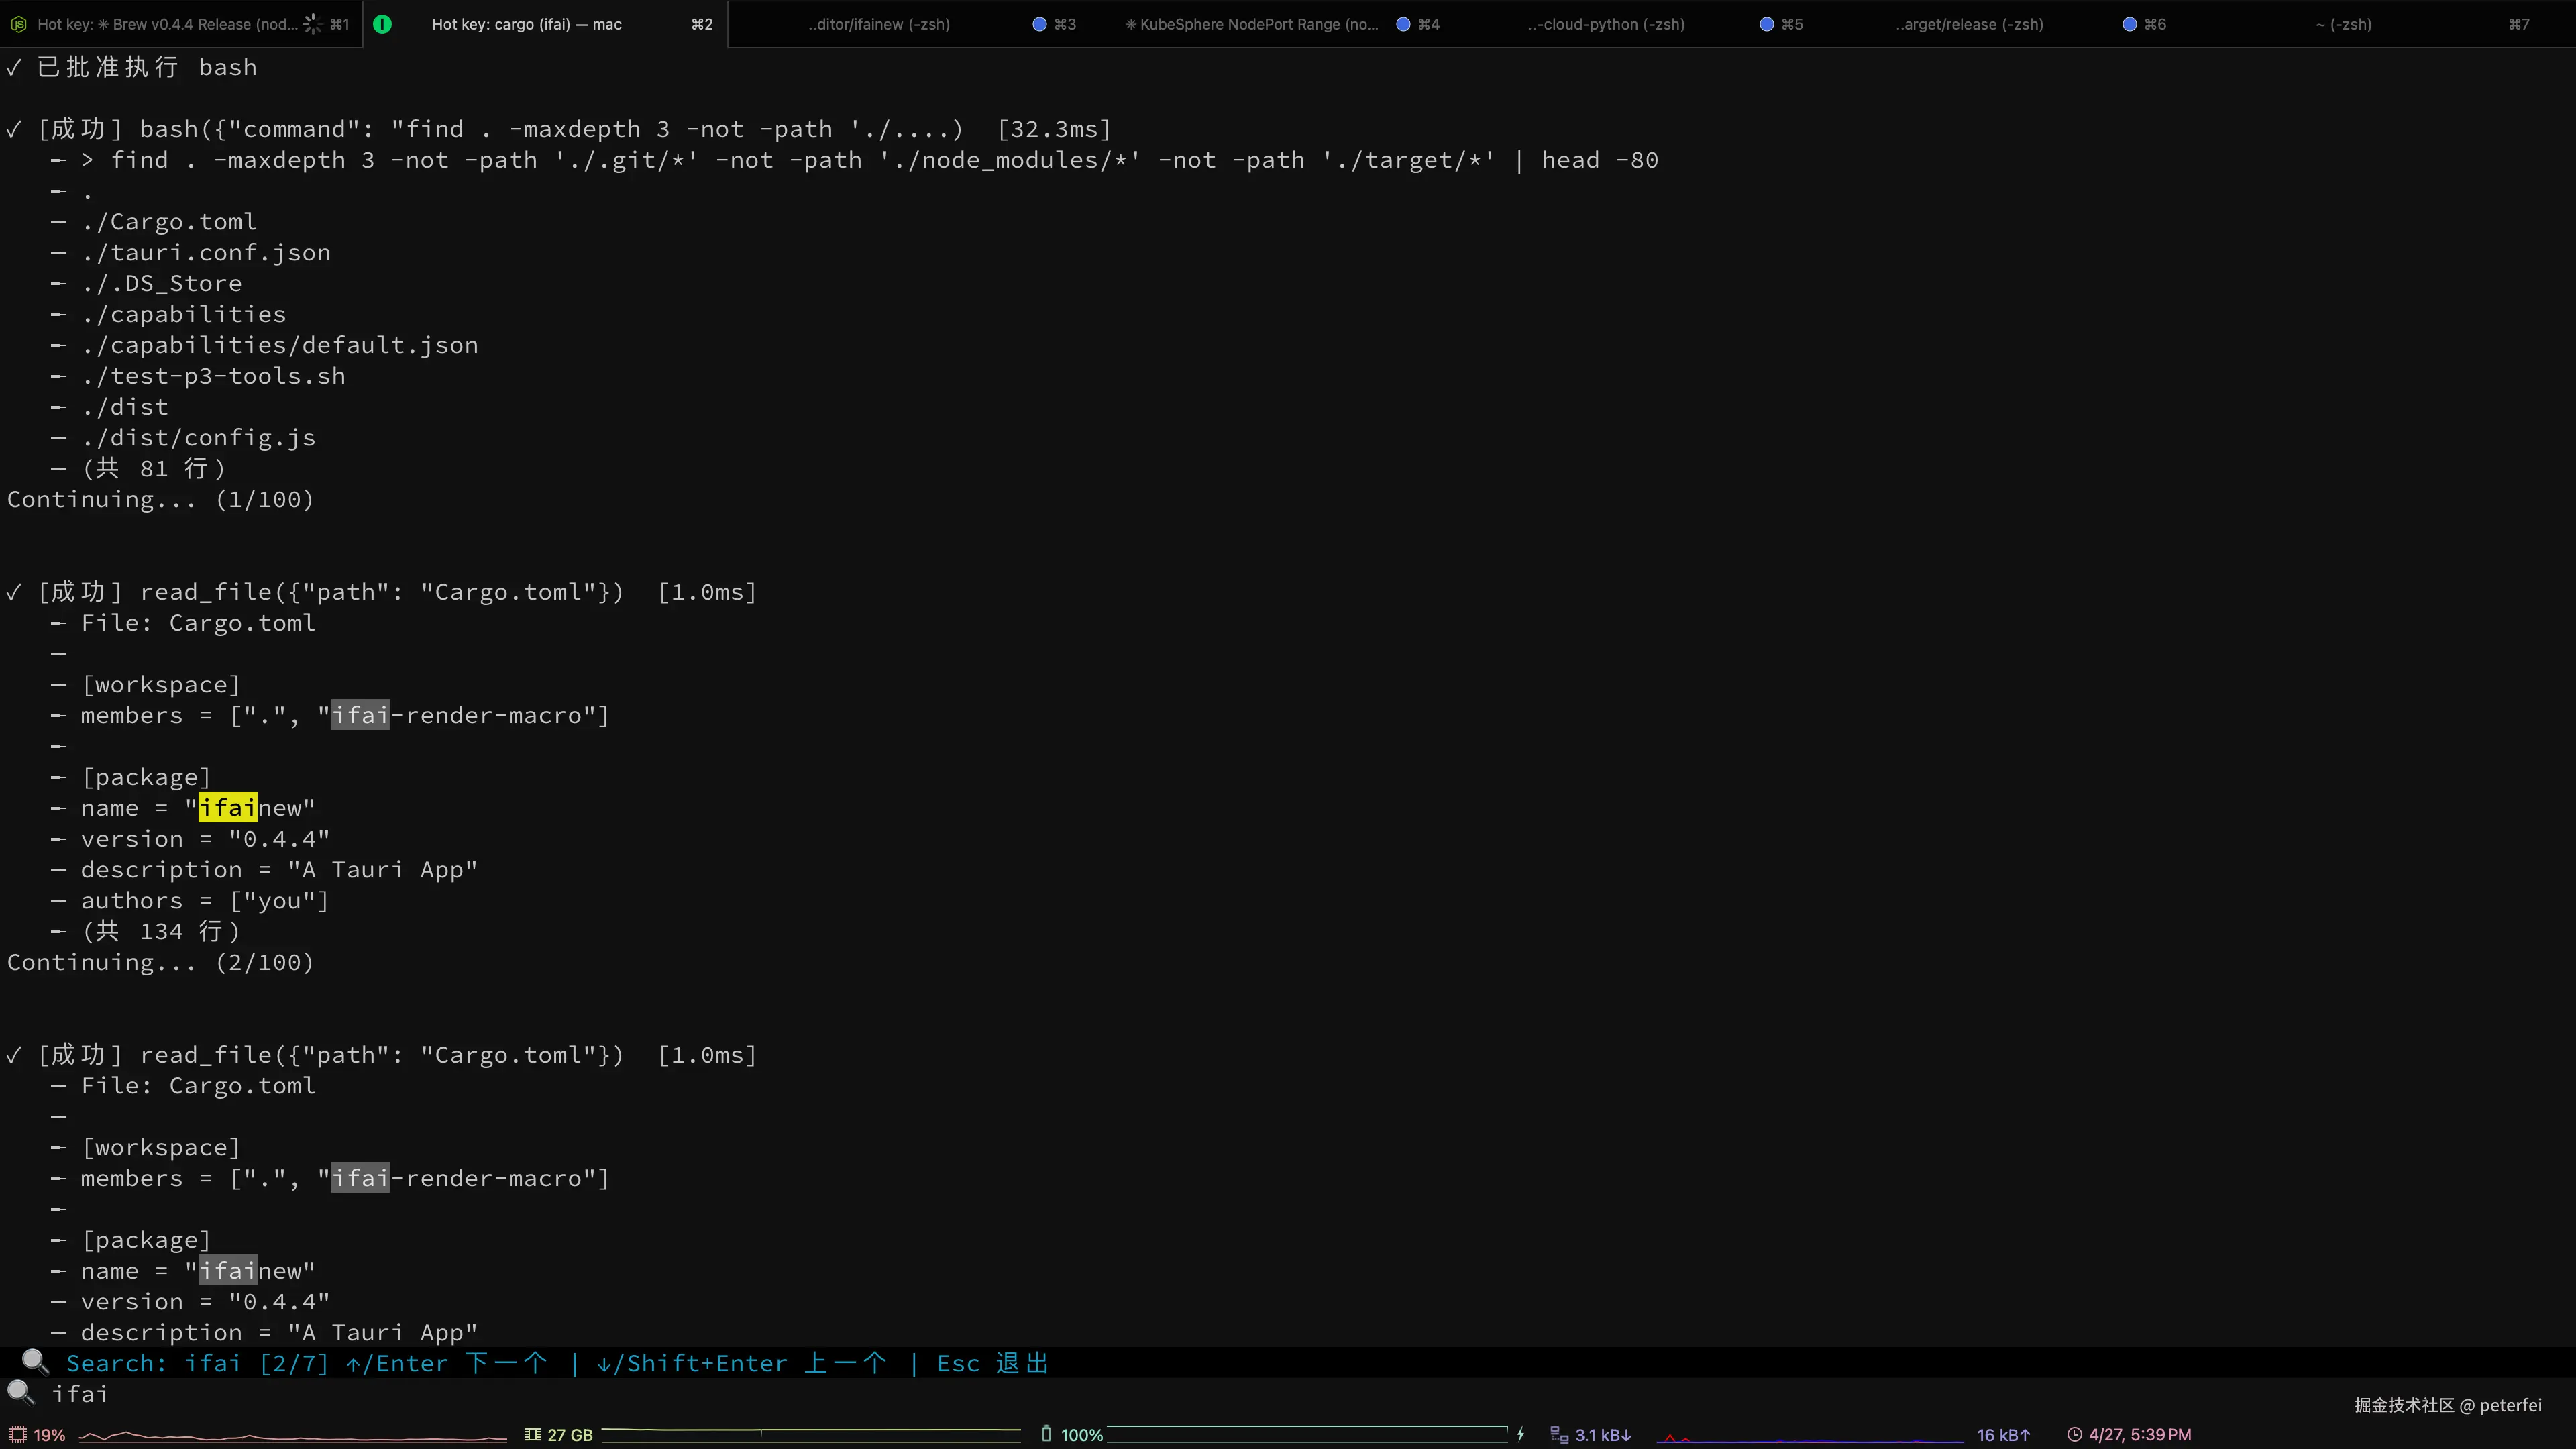The width and height of the screenshot is (2576, 1449).
Task: Click the charging bolt icon in status bar
Action: 1520,1434
